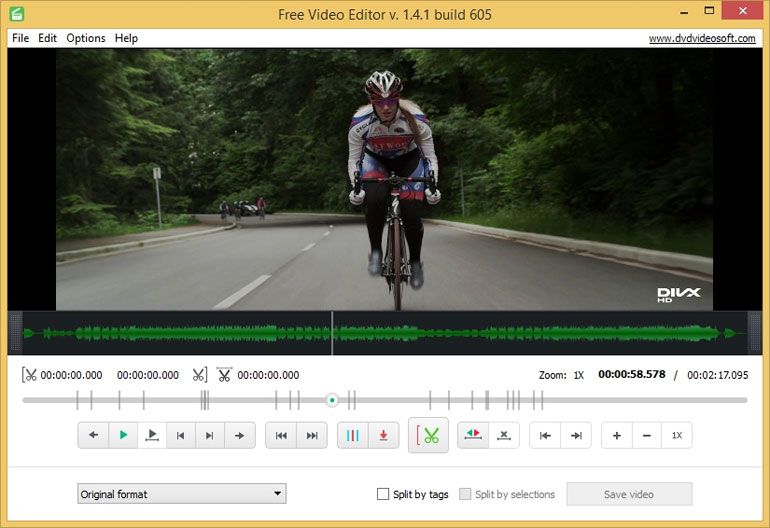The height and width of the screenshot is (528, 770).
Task: Click the step back arrow button
Action: point(93,435)
